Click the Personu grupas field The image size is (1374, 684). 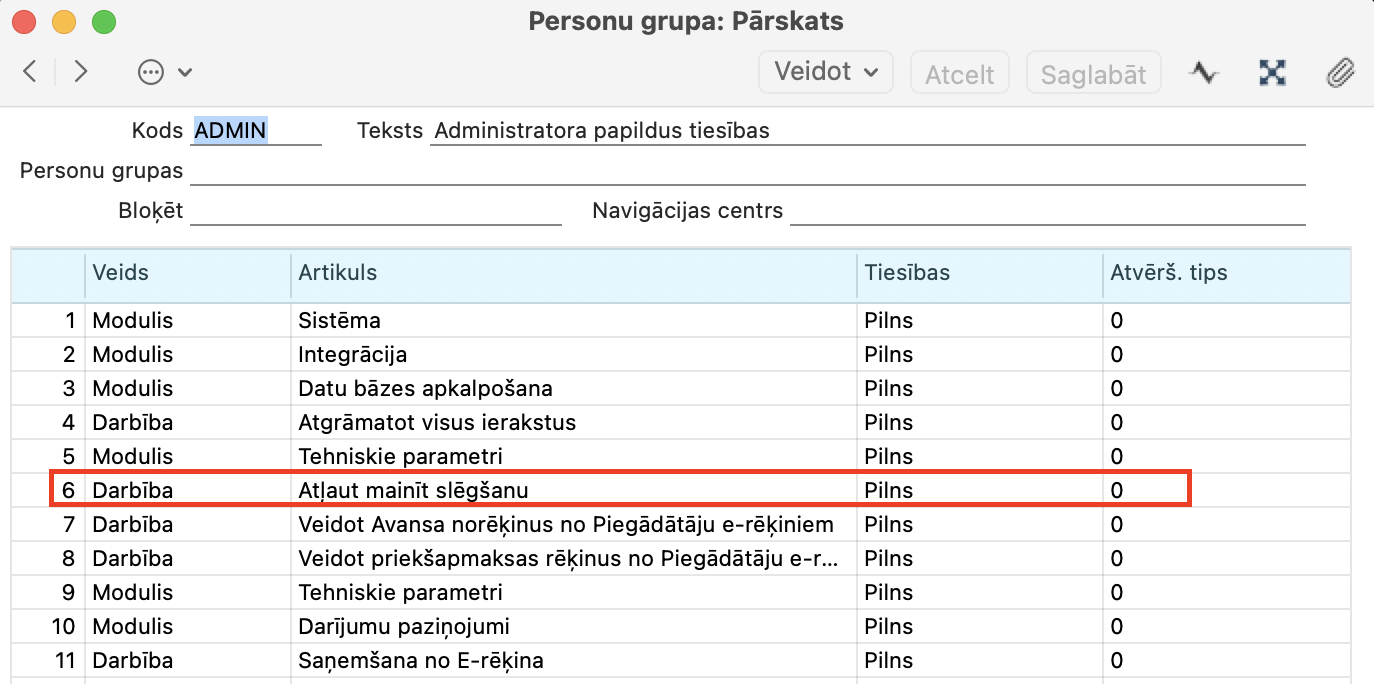746,171
